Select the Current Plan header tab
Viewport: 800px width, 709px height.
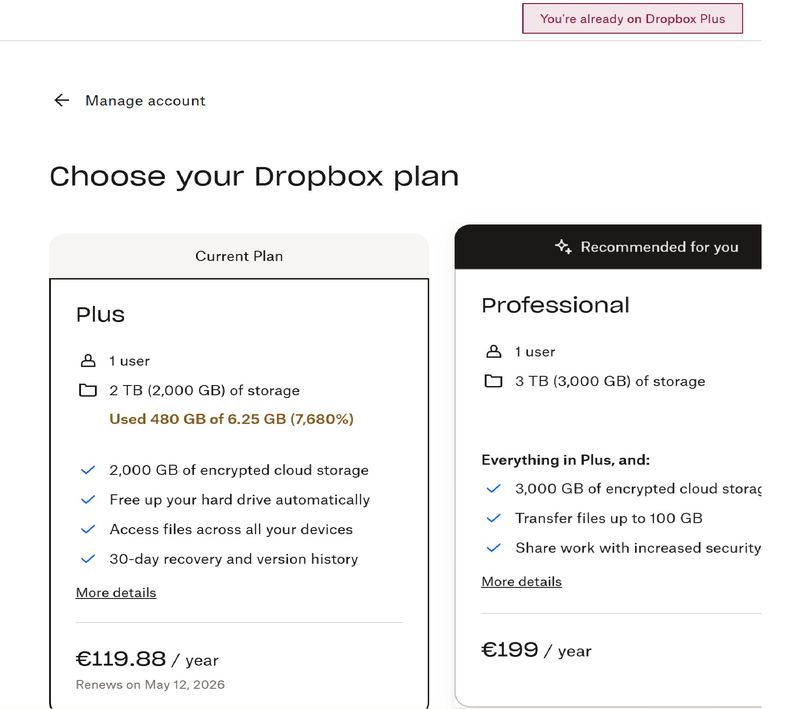pos(239,256)
